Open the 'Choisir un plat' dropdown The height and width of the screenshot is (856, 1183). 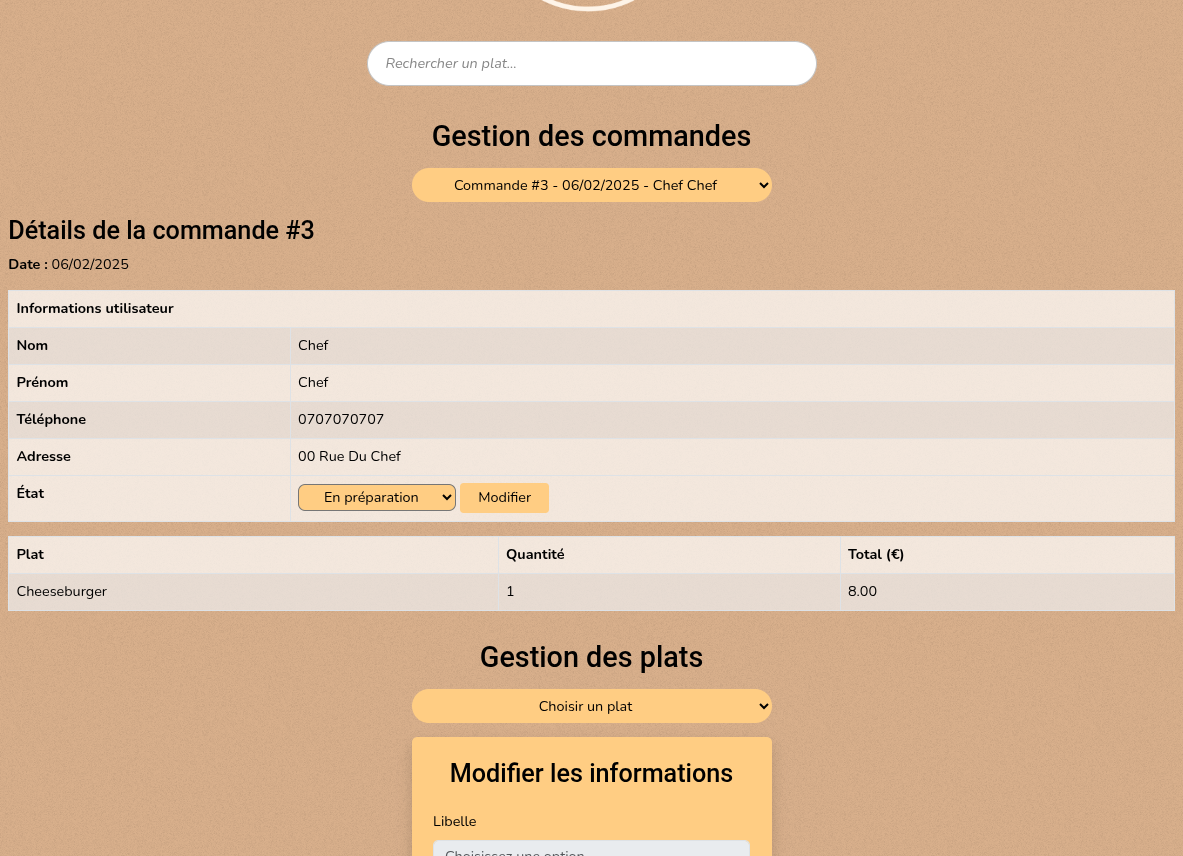(592, 706)
